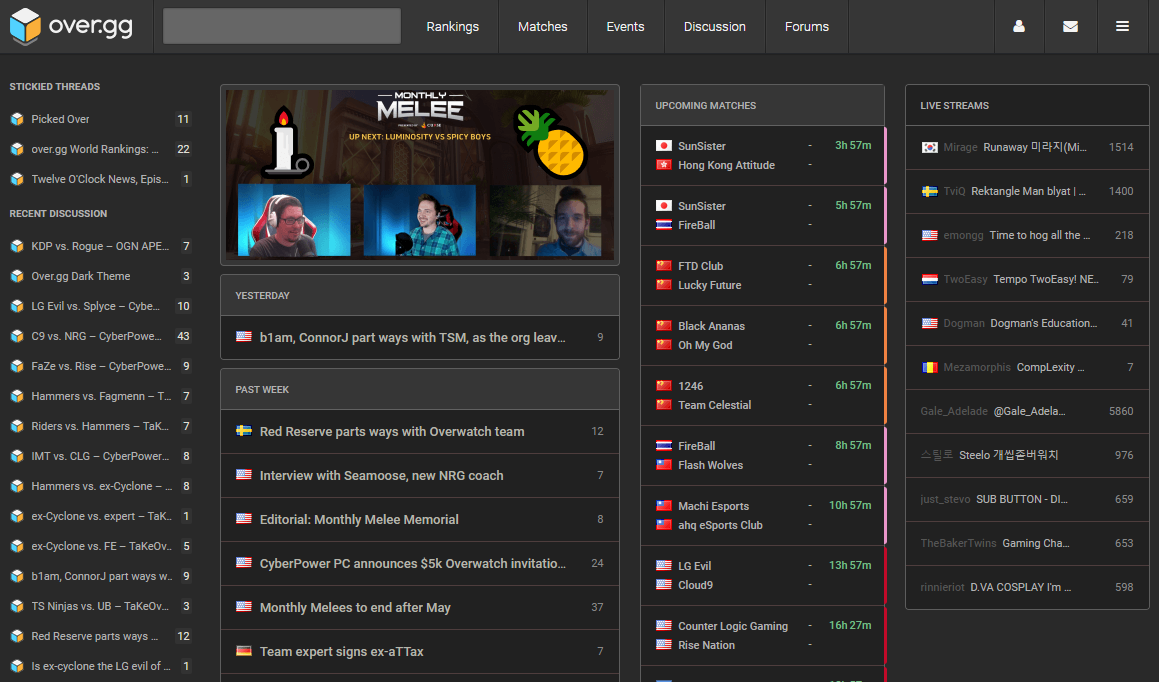Click the thread icon next to Picked Over

click(16, 119)
